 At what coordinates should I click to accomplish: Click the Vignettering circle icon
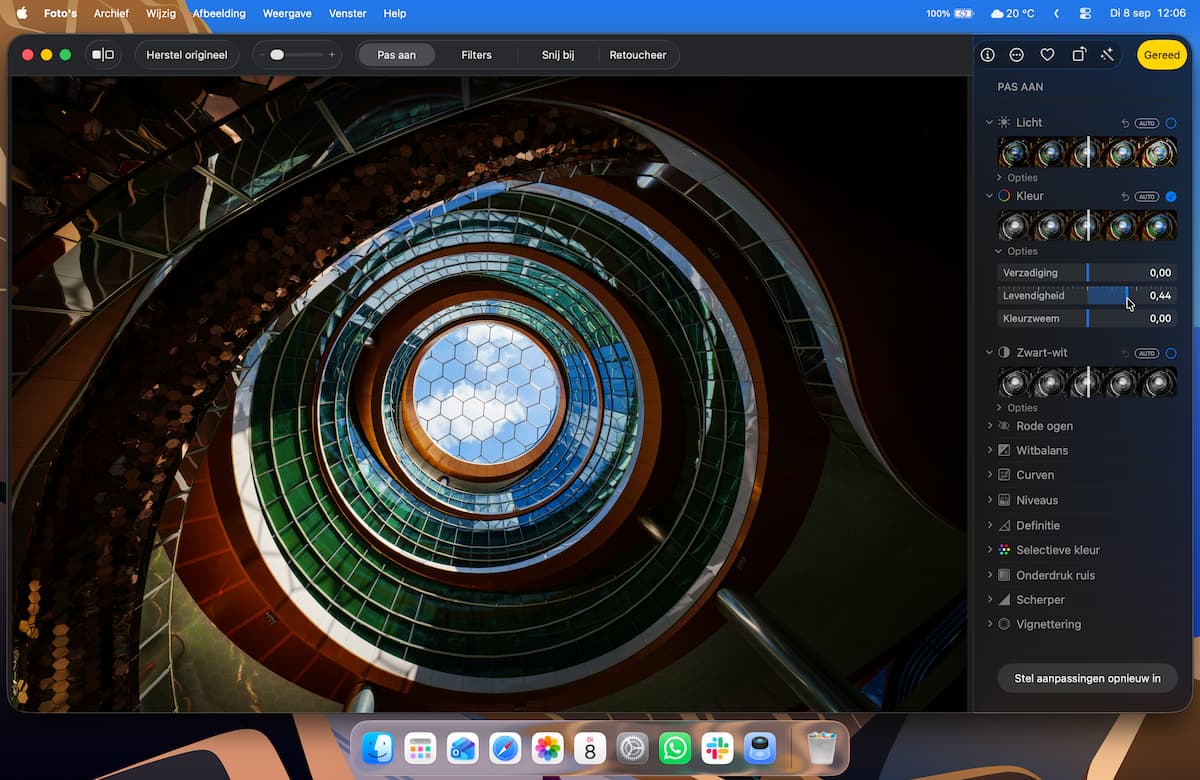(x=1004, y=624)
